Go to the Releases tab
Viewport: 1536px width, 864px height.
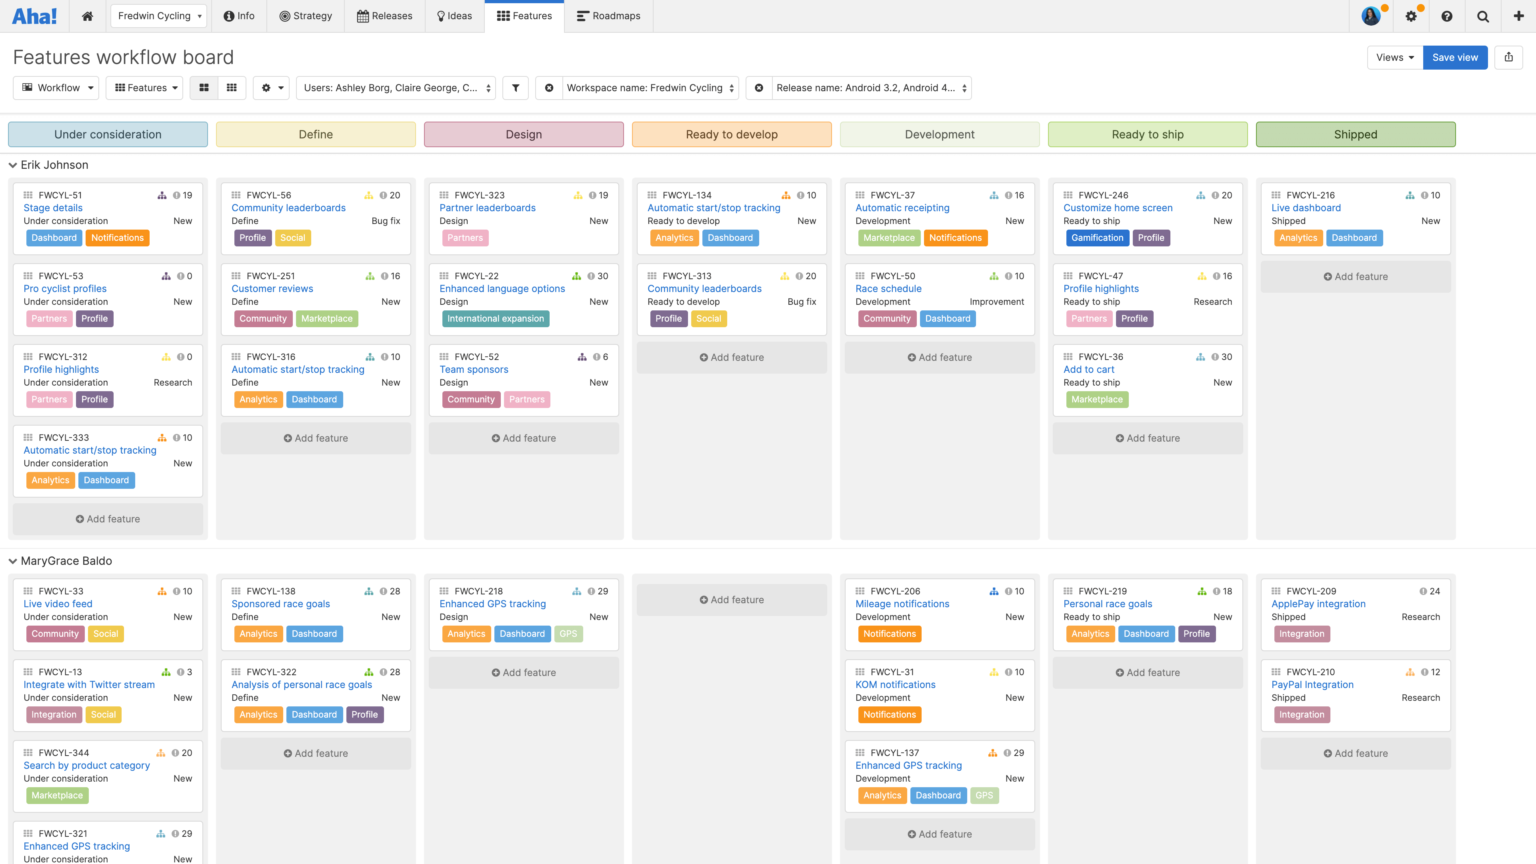385,16
